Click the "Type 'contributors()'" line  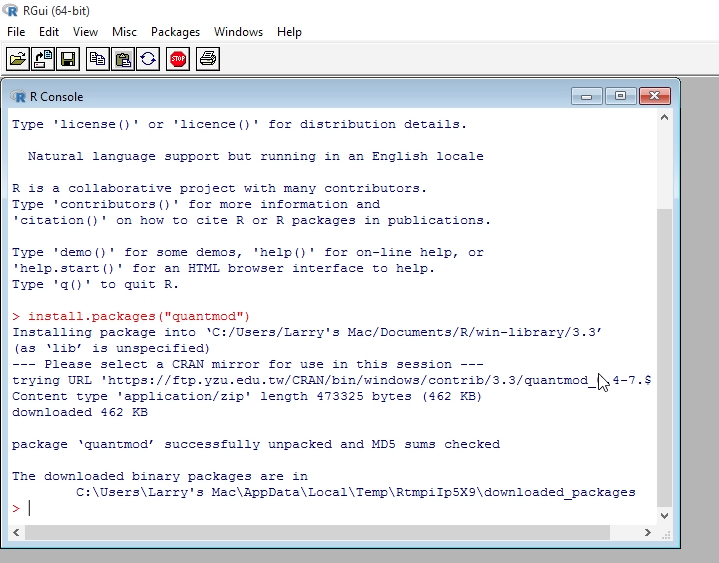tap(196, 204)
